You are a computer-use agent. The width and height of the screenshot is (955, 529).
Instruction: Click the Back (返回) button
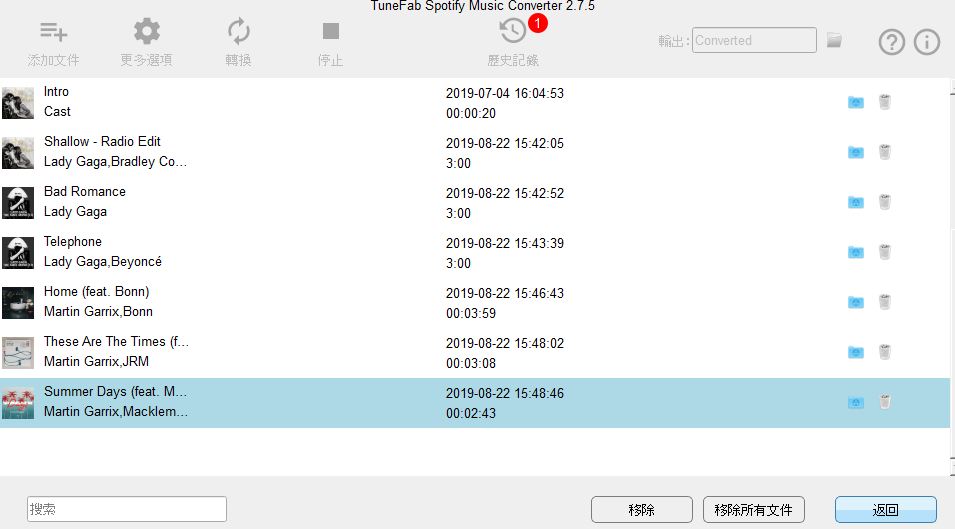tap(886, 510)
